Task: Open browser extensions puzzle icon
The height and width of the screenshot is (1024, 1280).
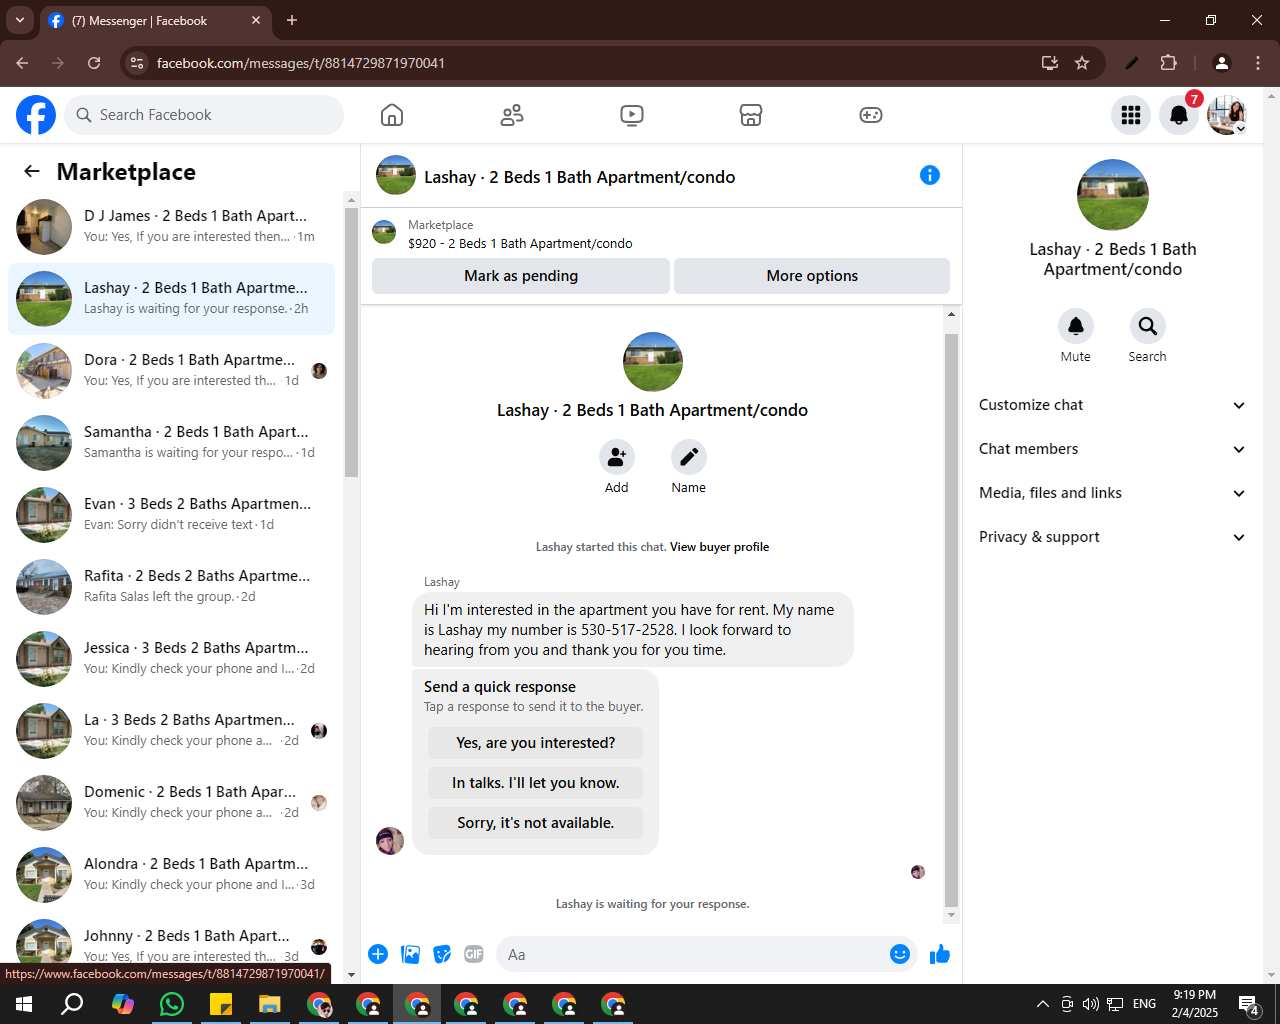Action: click(1168, 63)
